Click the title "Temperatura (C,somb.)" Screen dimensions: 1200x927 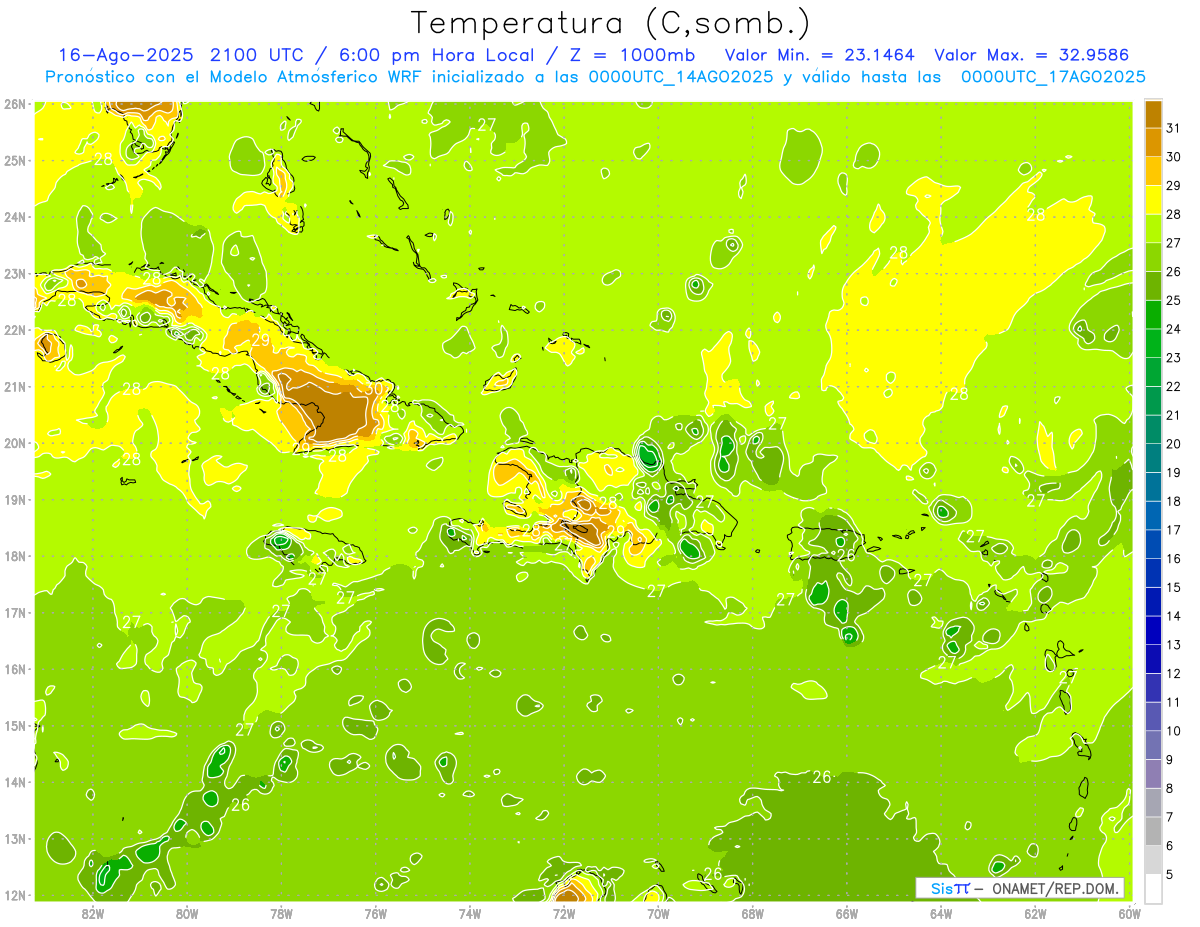click(611, 23)
